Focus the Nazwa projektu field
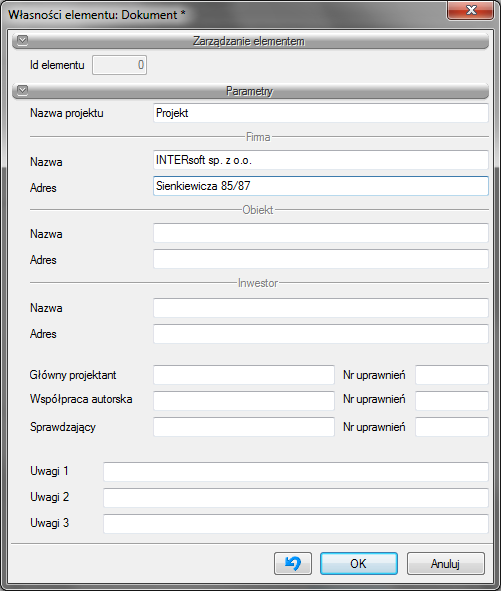The image size is (501, 591). (x=321, y=113)
